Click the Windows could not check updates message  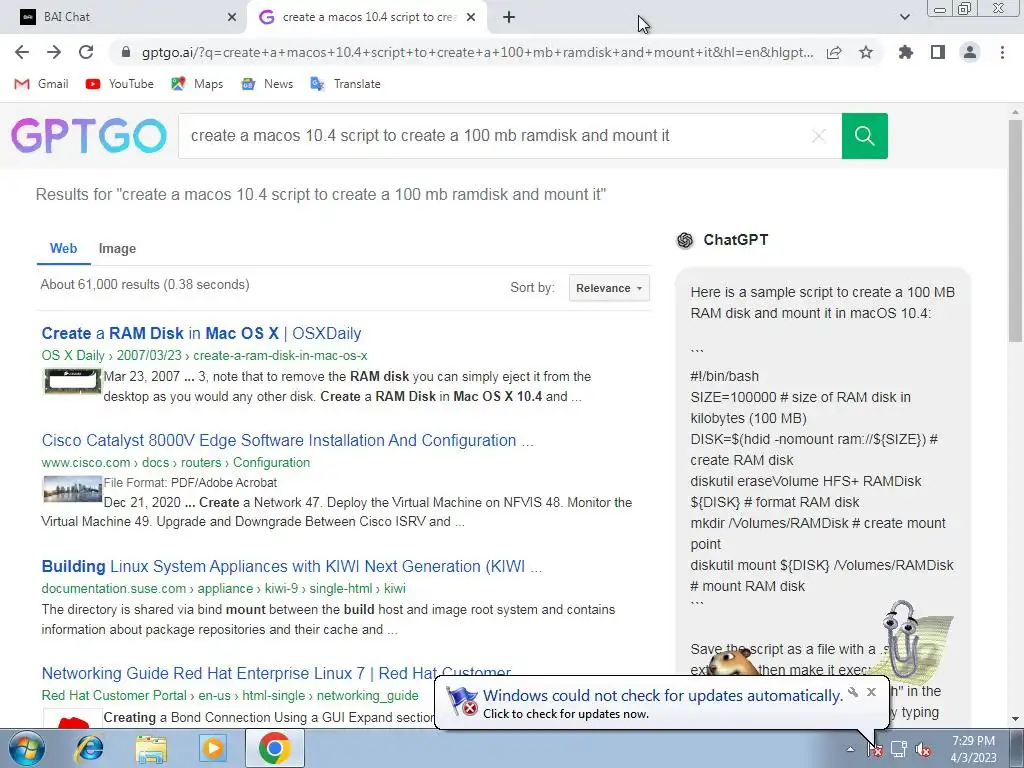pos(663,696)
